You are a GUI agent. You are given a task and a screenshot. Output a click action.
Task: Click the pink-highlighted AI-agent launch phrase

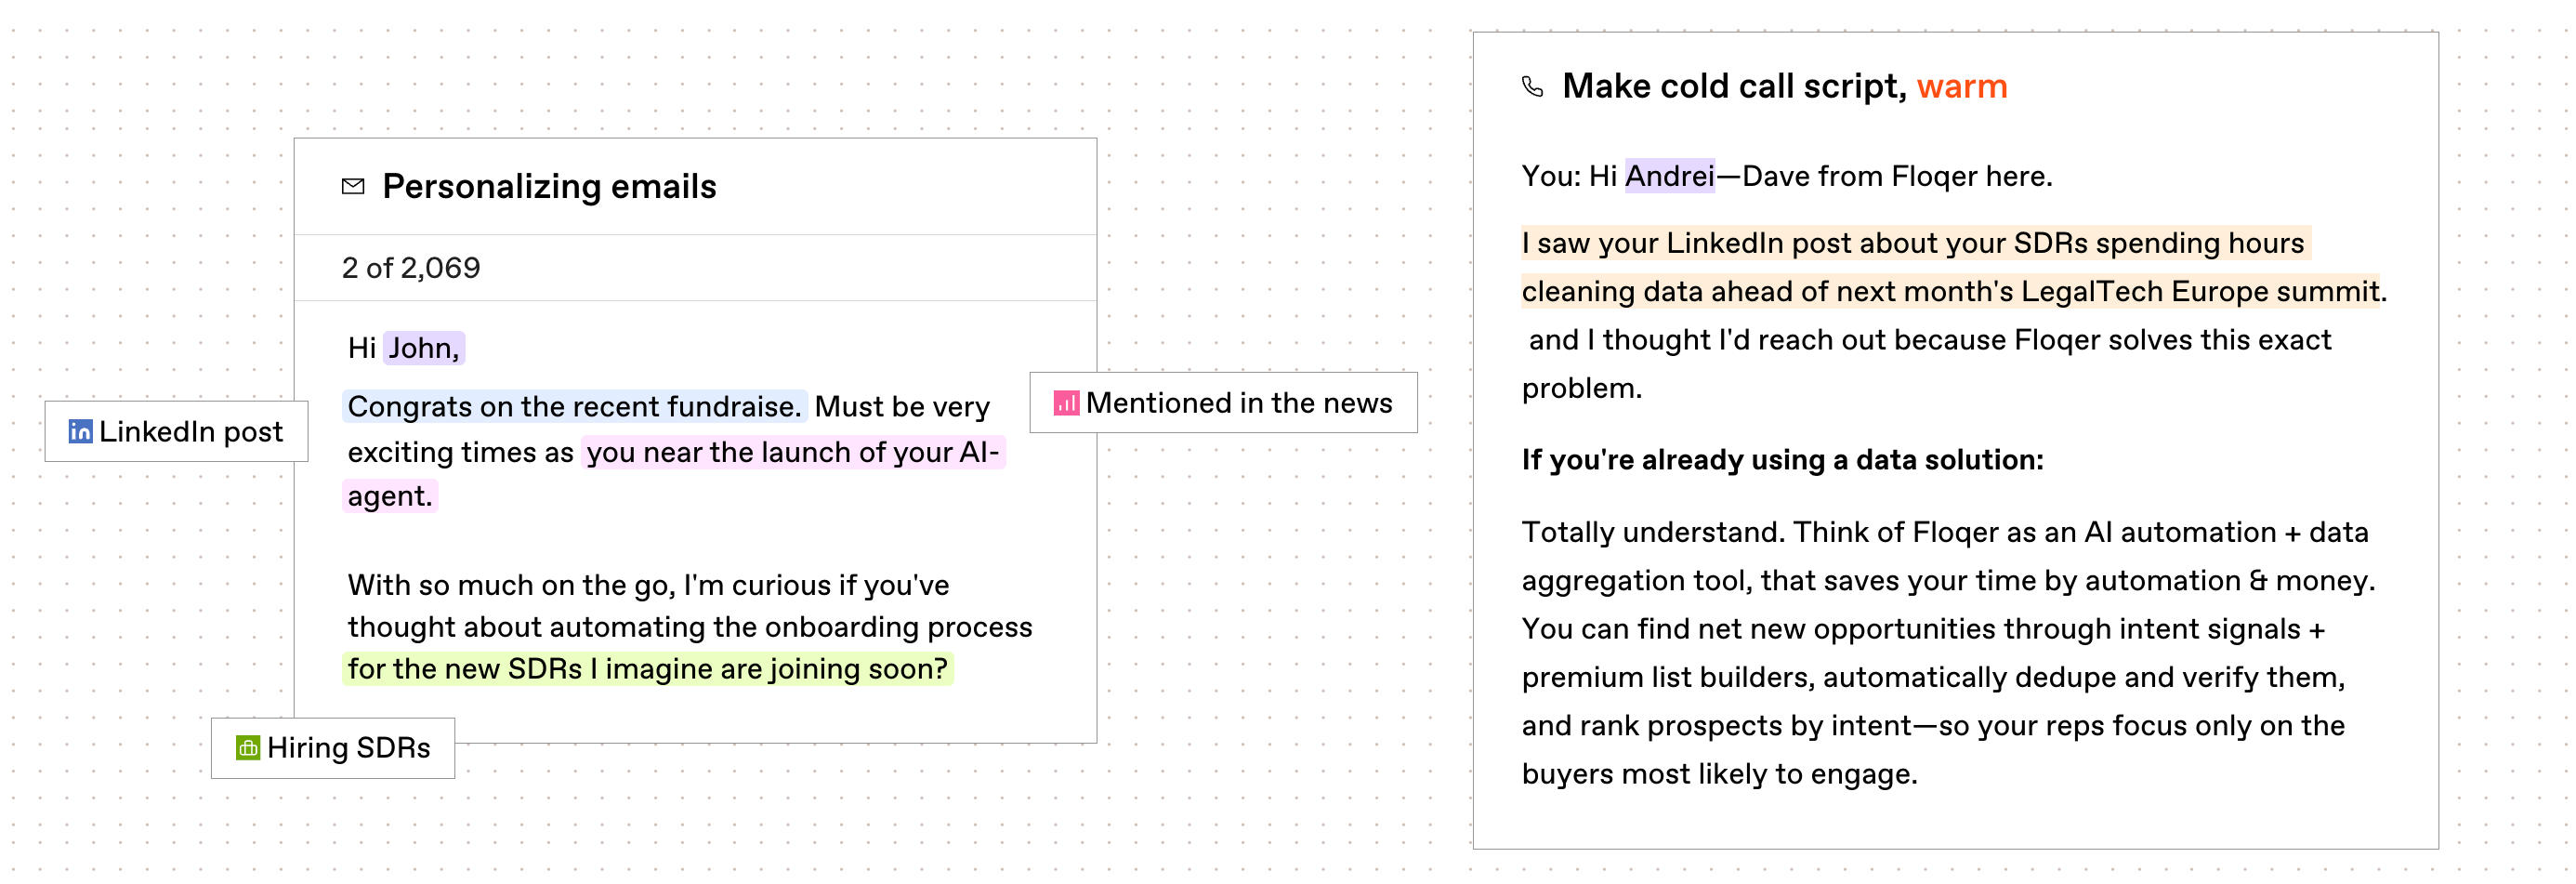tap(792, 453)
